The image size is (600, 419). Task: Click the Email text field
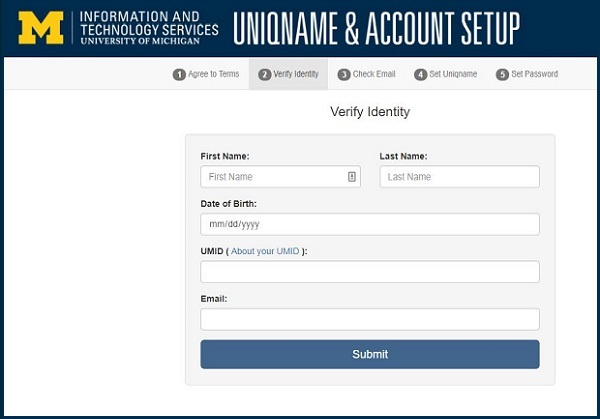click(x=370, y=319)
